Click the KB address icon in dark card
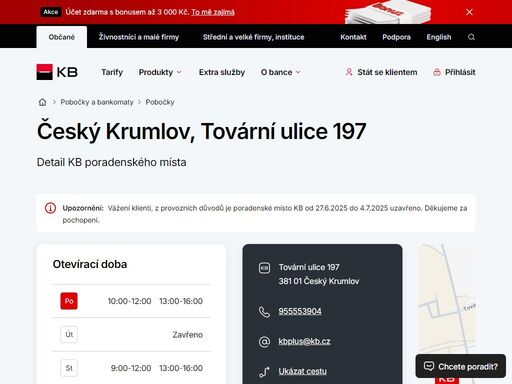Screen dimensions: 512x384 tap(264, 268)
